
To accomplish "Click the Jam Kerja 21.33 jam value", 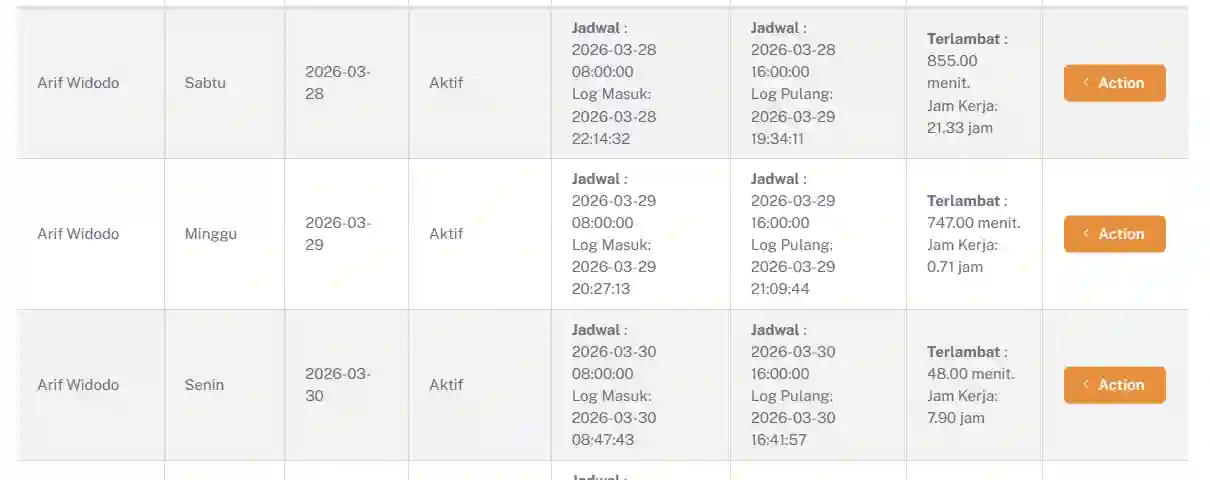I will tap(960, 128).
